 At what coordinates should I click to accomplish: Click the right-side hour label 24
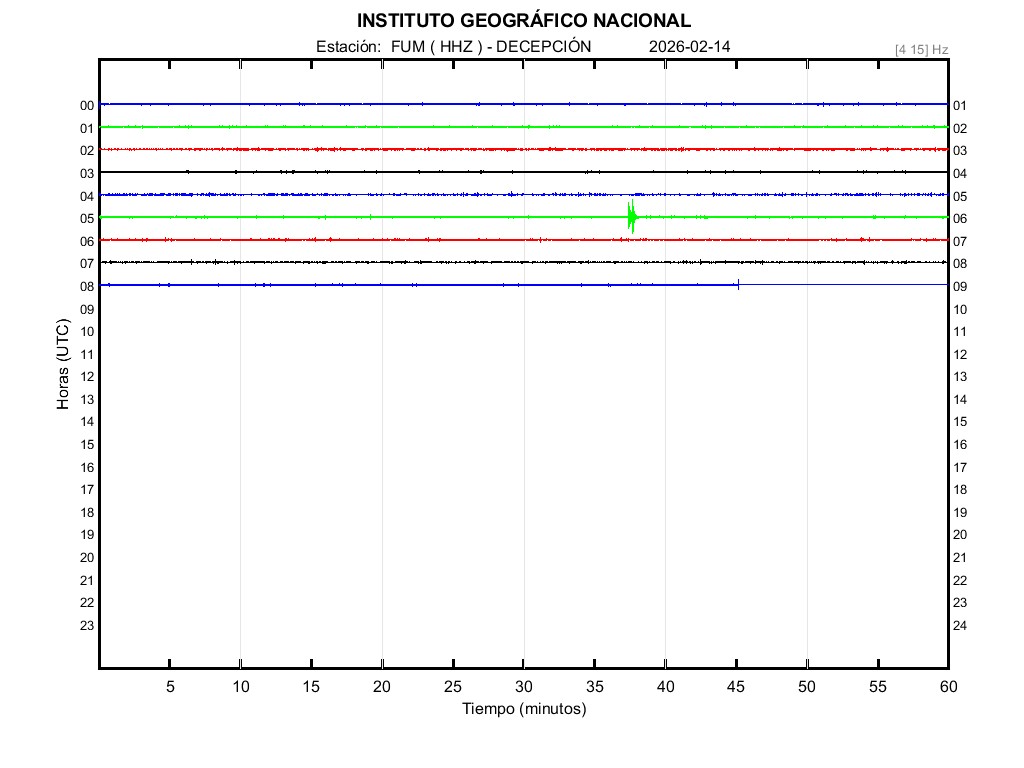pyautogui.click(x=960, y=626)
